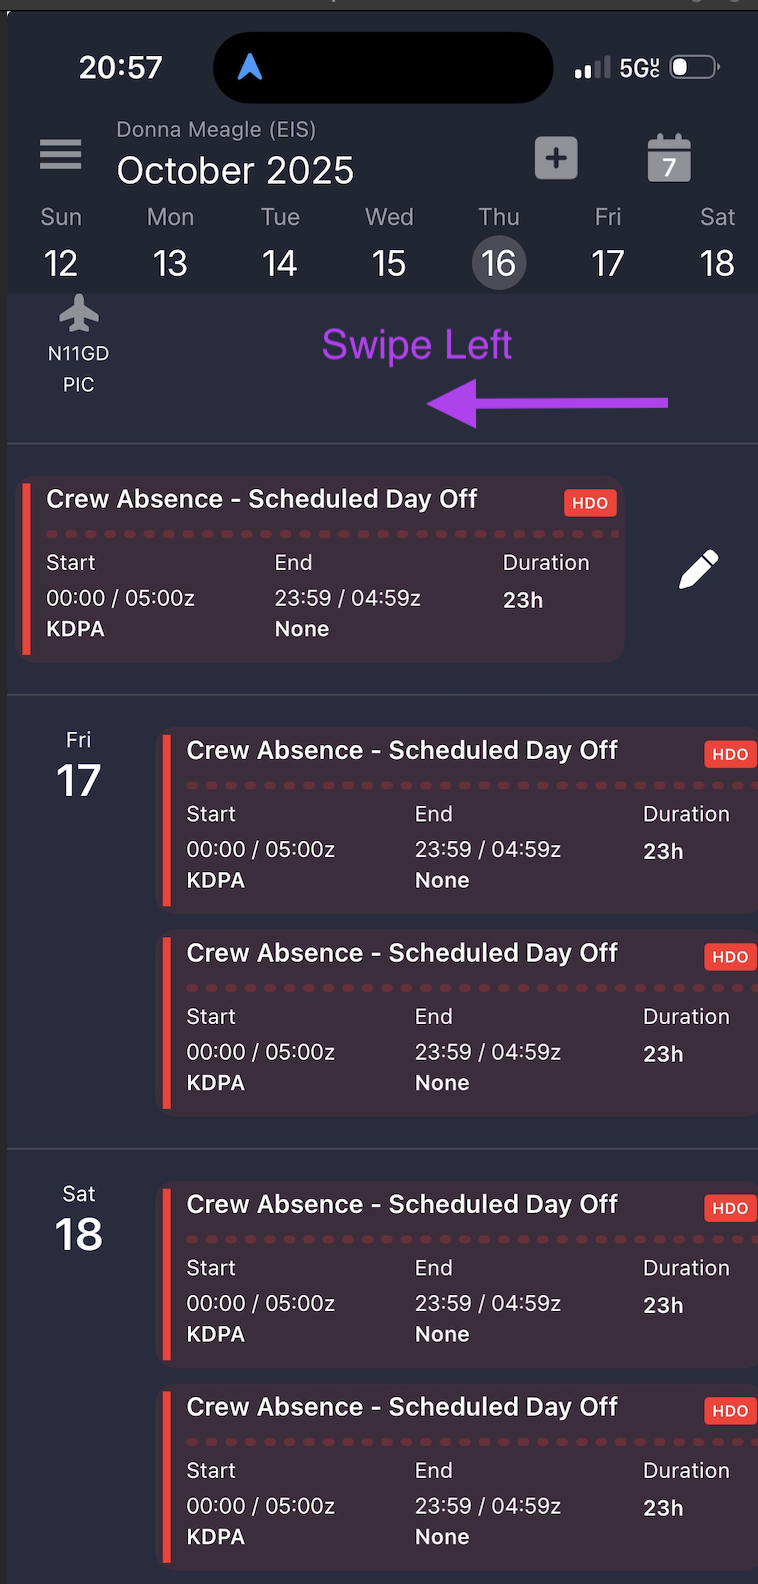The width and height of the screenshot is (758, 1584).
Task: Tap the battery indicator in status bar
Action: pos(695,67)
